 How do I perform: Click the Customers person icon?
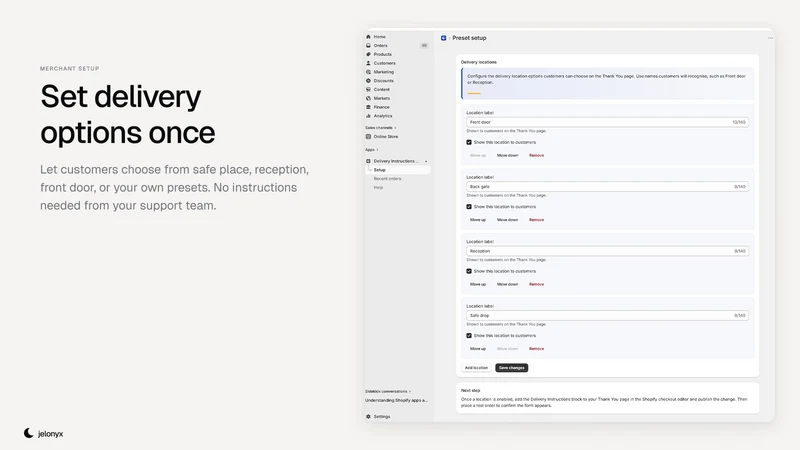click(368, 63)
